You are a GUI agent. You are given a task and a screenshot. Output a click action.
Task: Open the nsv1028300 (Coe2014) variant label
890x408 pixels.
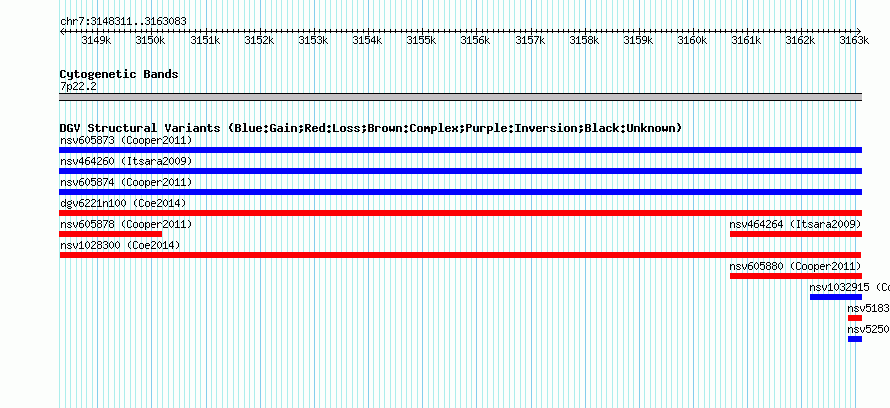[x=120, y=245]
